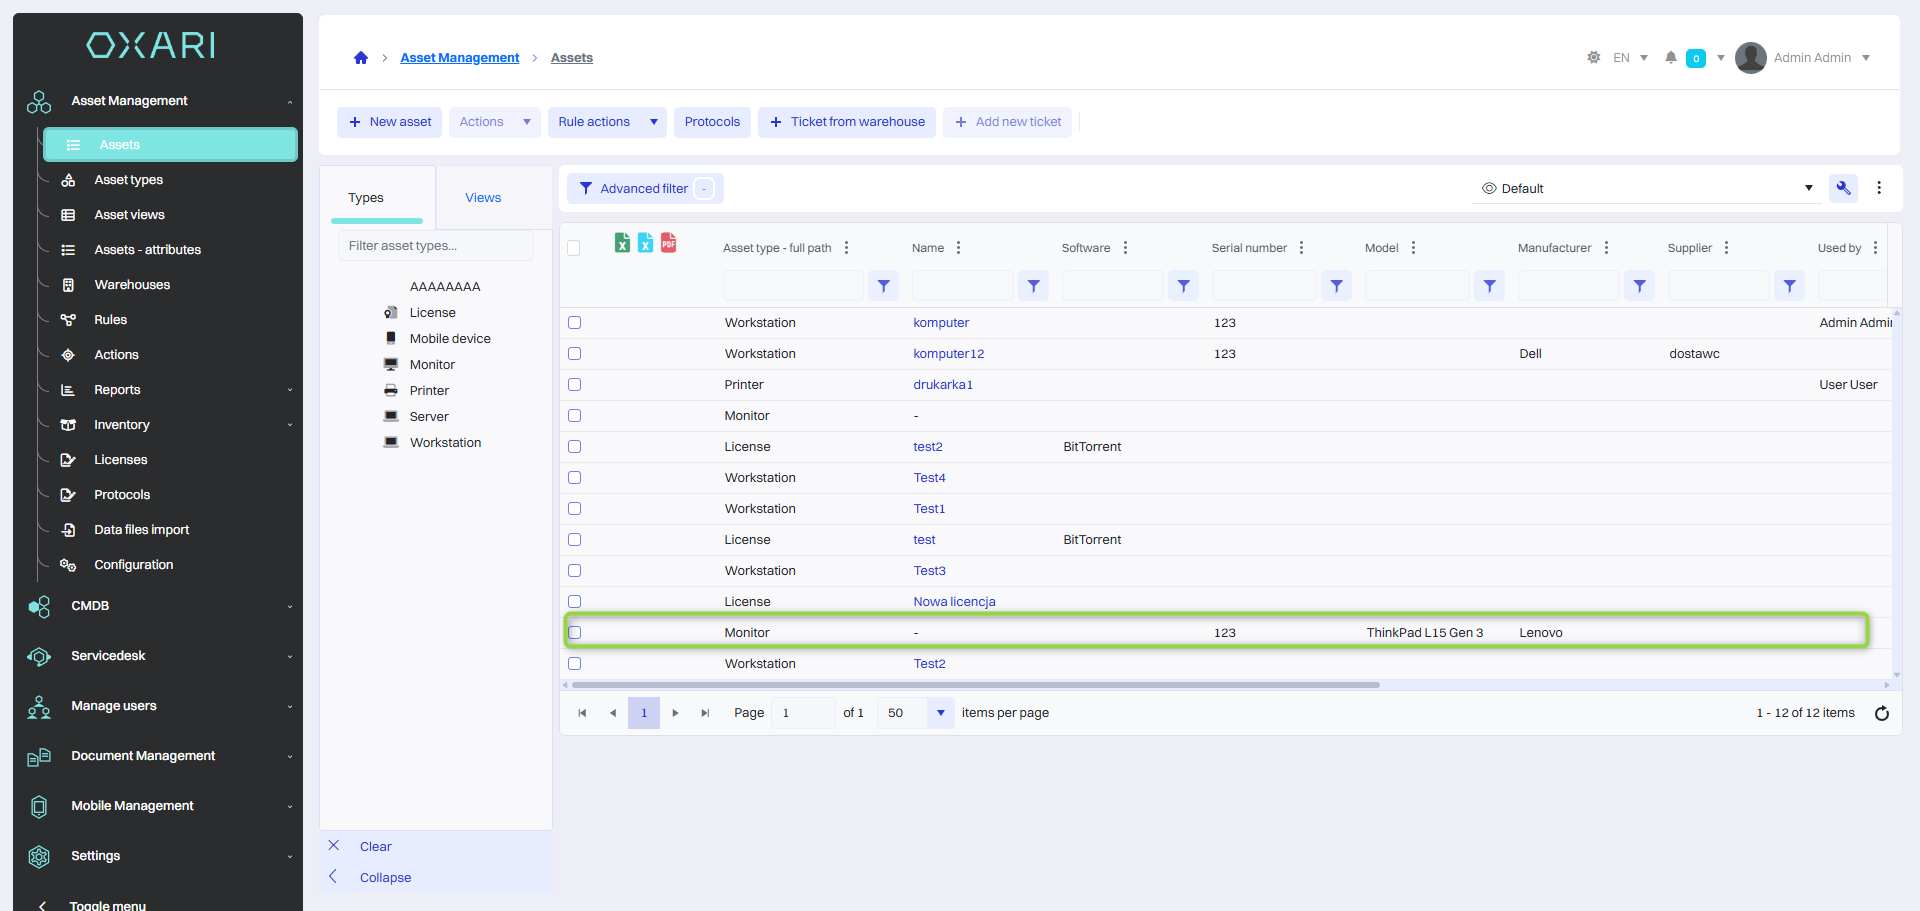This screenshot has width=1920, height=911.
Task: Open the Rule actions dropdown arrow
Action: (654, 122)
